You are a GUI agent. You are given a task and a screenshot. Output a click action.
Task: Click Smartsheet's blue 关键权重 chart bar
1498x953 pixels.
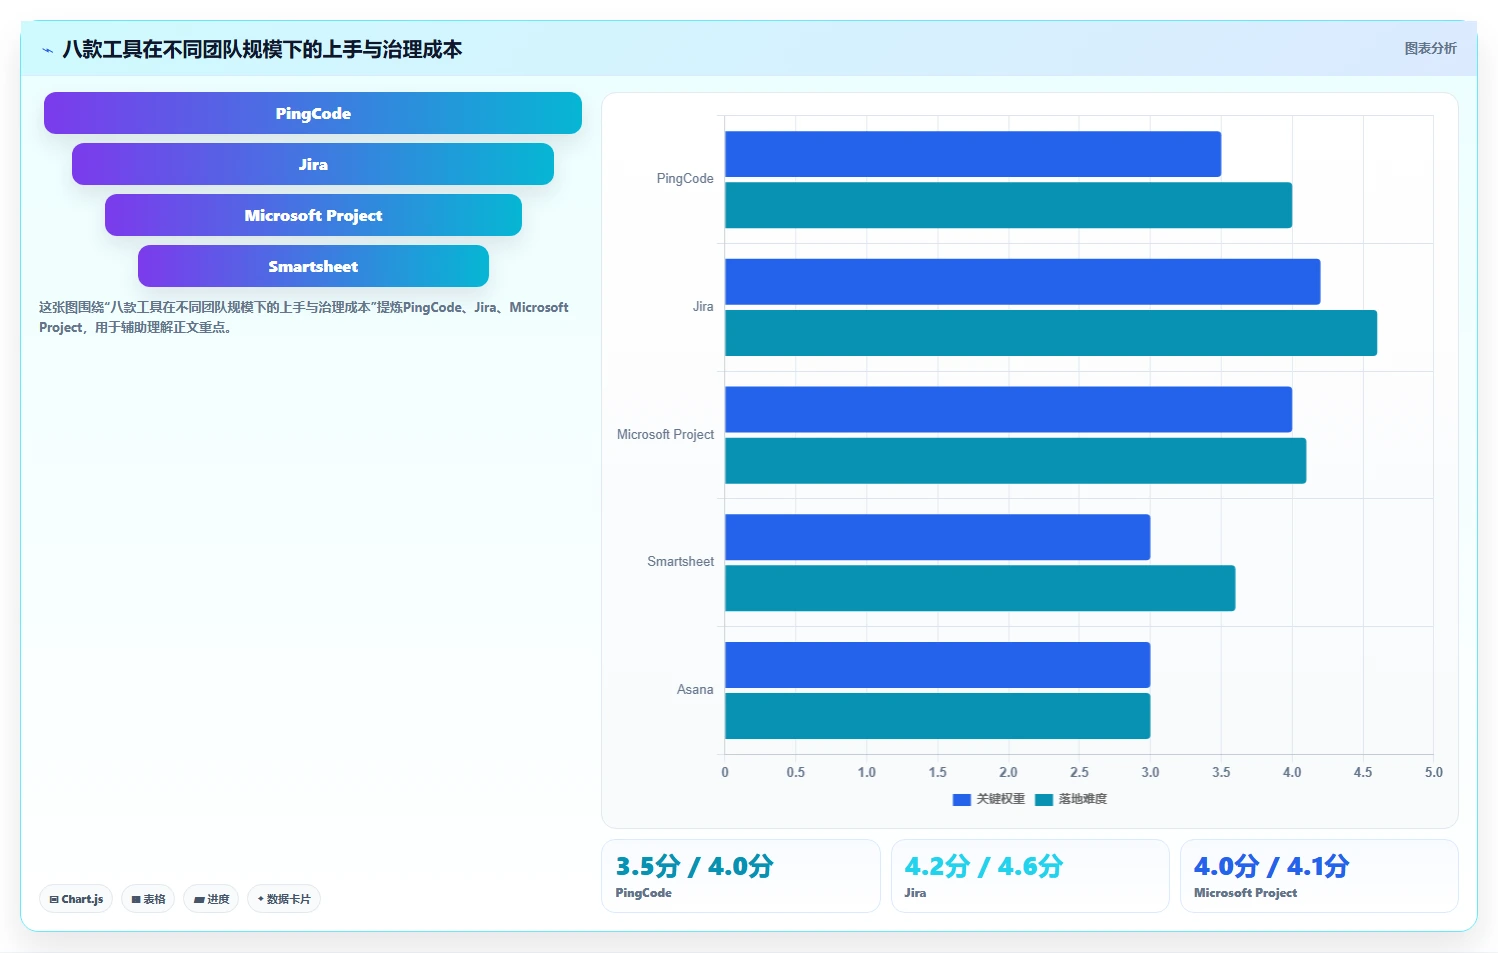tap(937, 537)
